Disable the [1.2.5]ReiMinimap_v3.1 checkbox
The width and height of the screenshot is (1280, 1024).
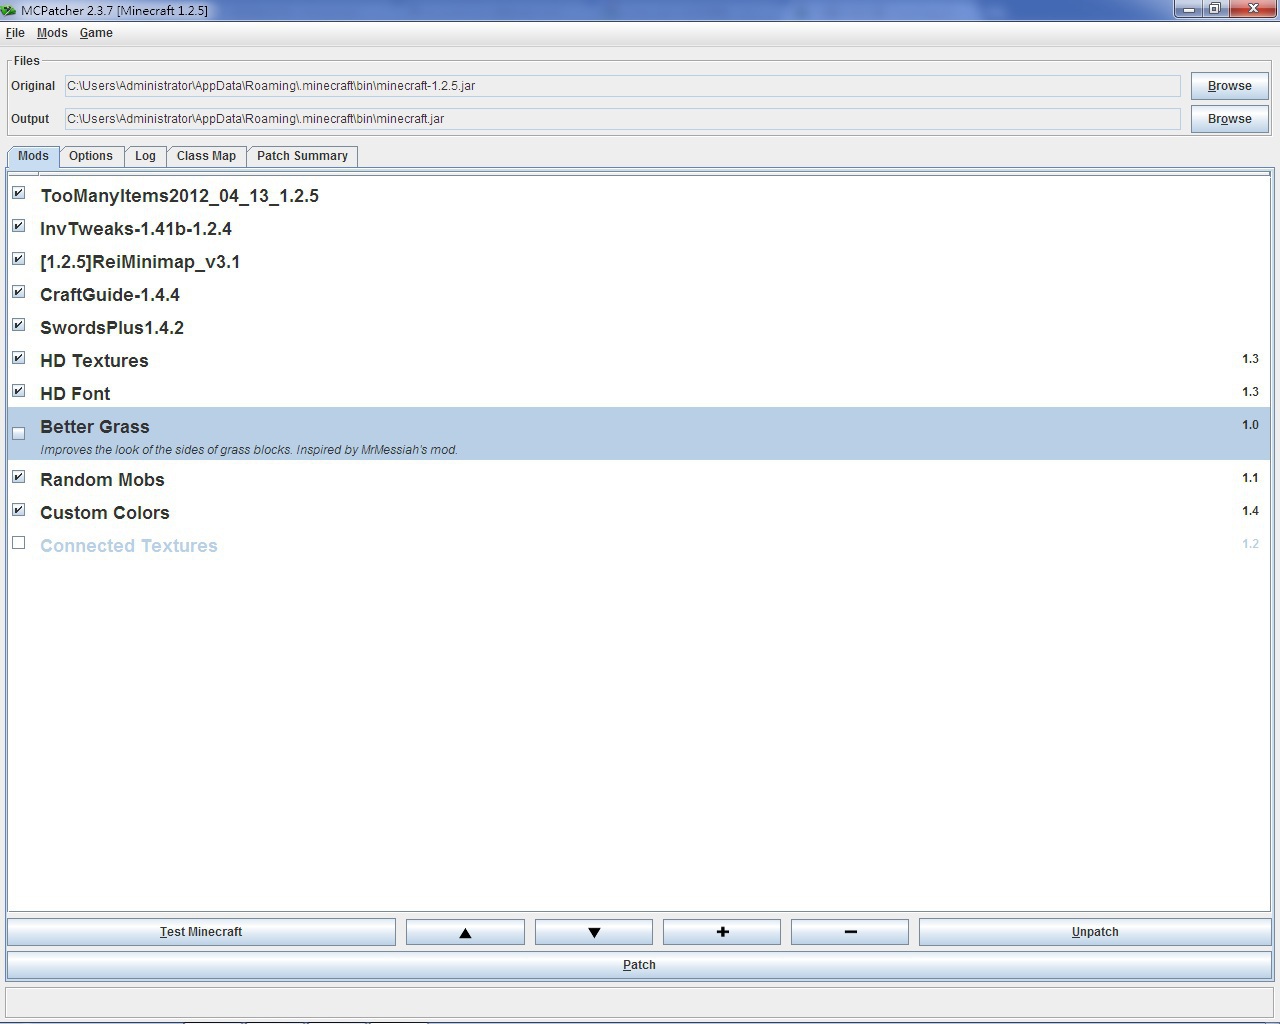point(19,259)
